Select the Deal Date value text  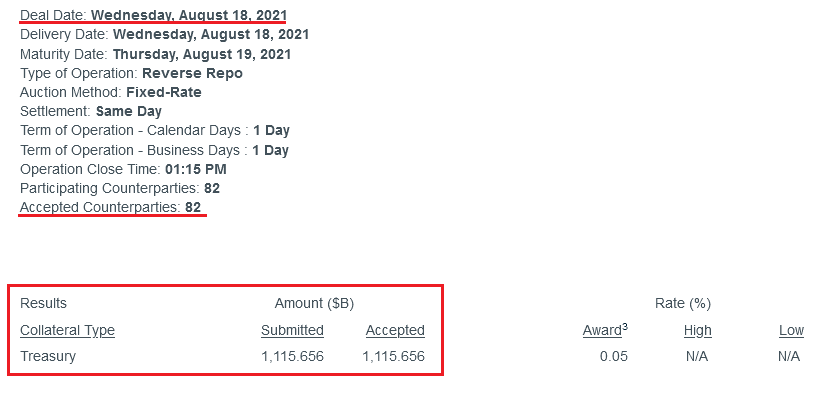tap(189, 15)
